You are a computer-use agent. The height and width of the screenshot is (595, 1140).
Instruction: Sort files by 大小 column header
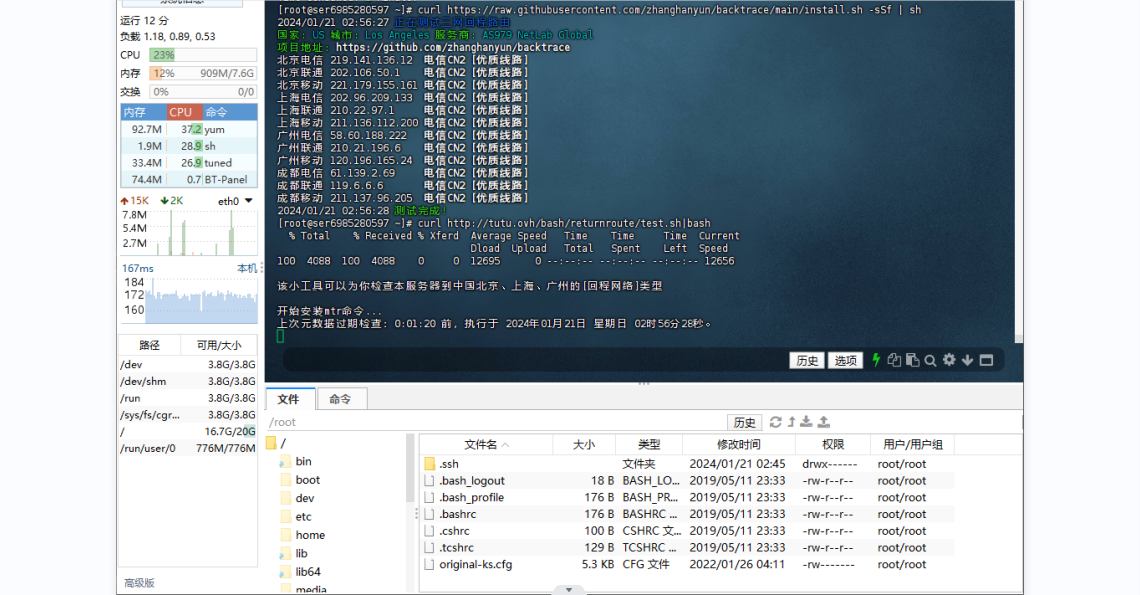[584, 444]
